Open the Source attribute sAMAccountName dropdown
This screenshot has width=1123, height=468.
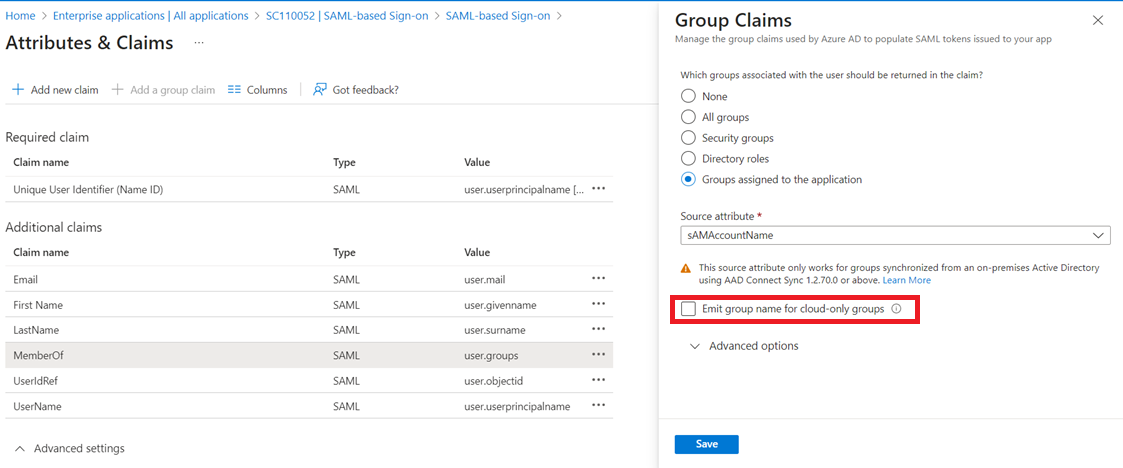(x=895, y=234)
